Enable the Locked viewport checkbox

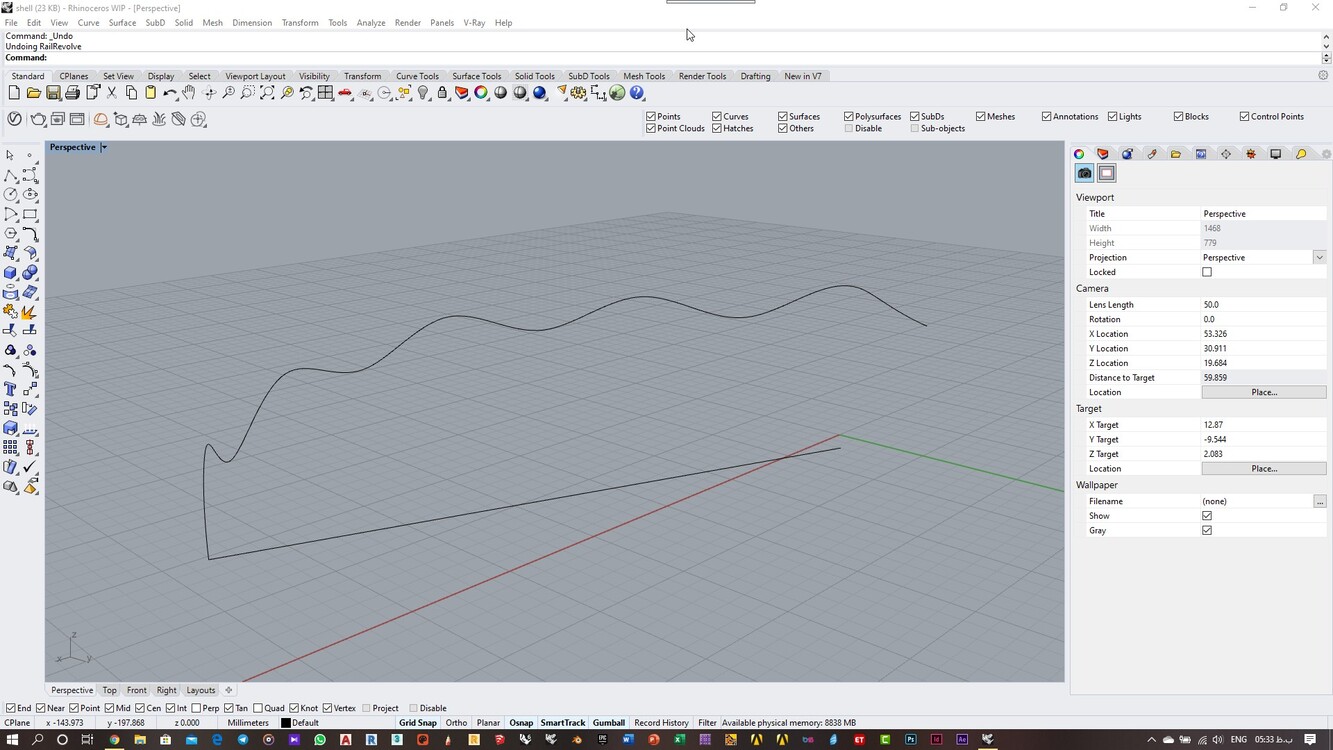coord(1207,272)
